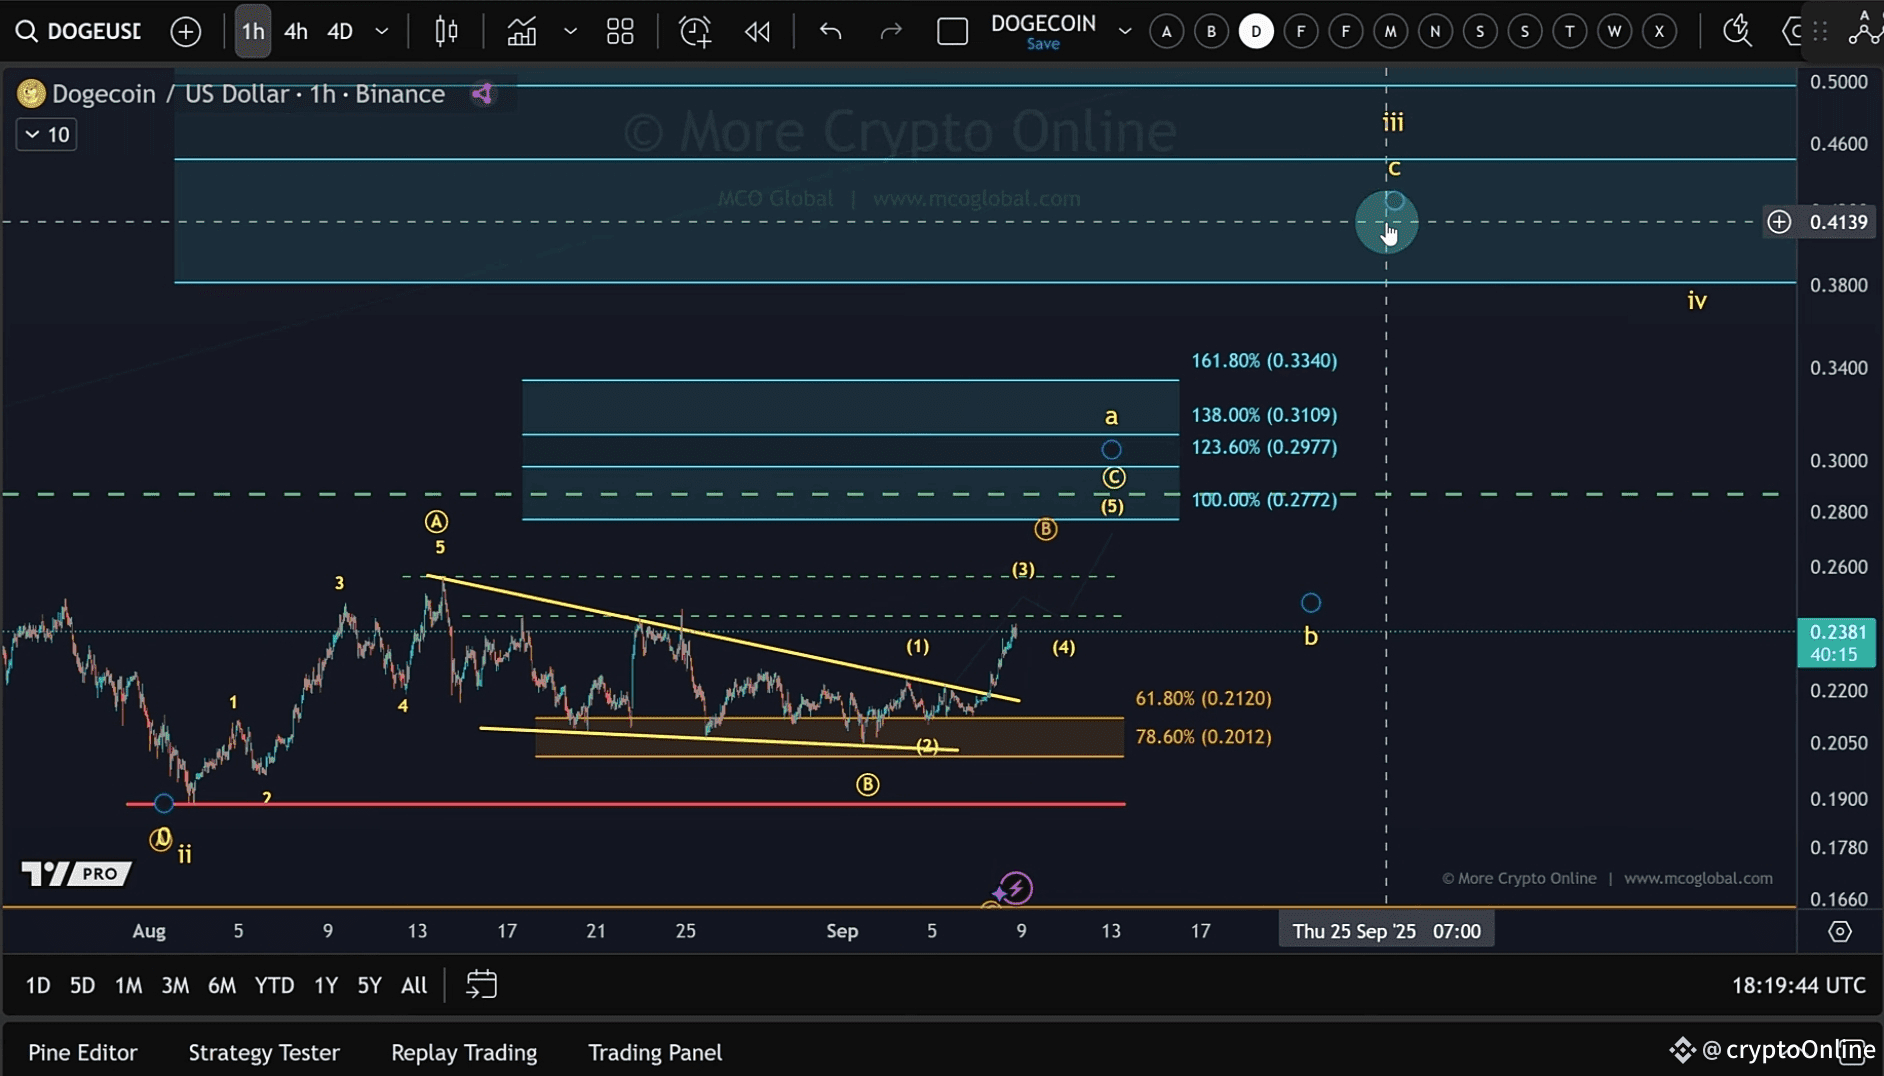Select the 4h timeframe
1884x1076 pixels.
(x=296, y=31)
